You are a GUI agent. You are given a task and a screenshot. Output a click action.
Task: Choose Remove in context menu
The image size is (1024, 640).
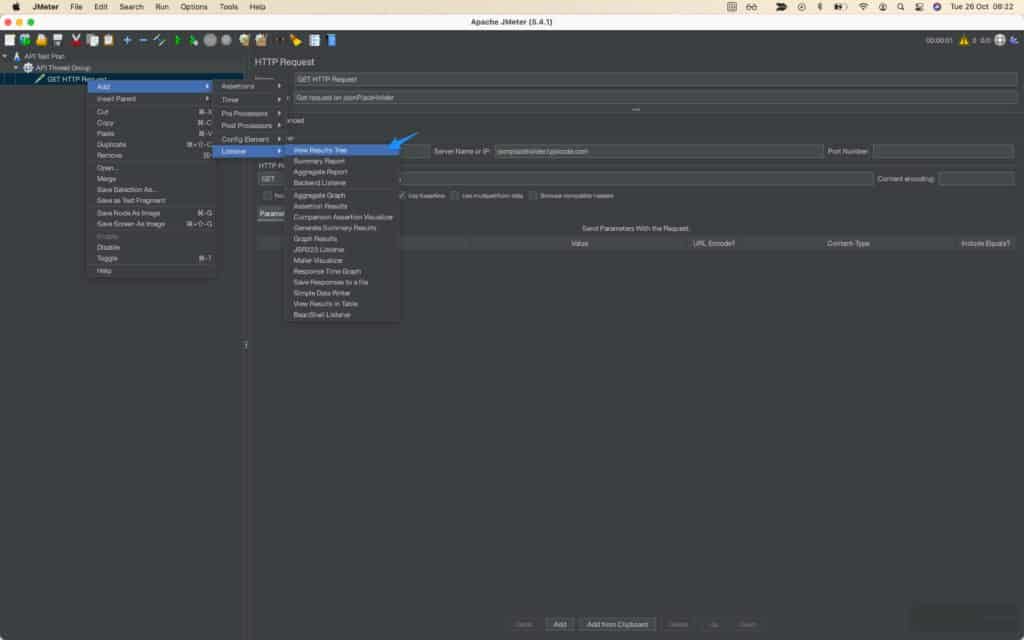[x=152, y=155]
